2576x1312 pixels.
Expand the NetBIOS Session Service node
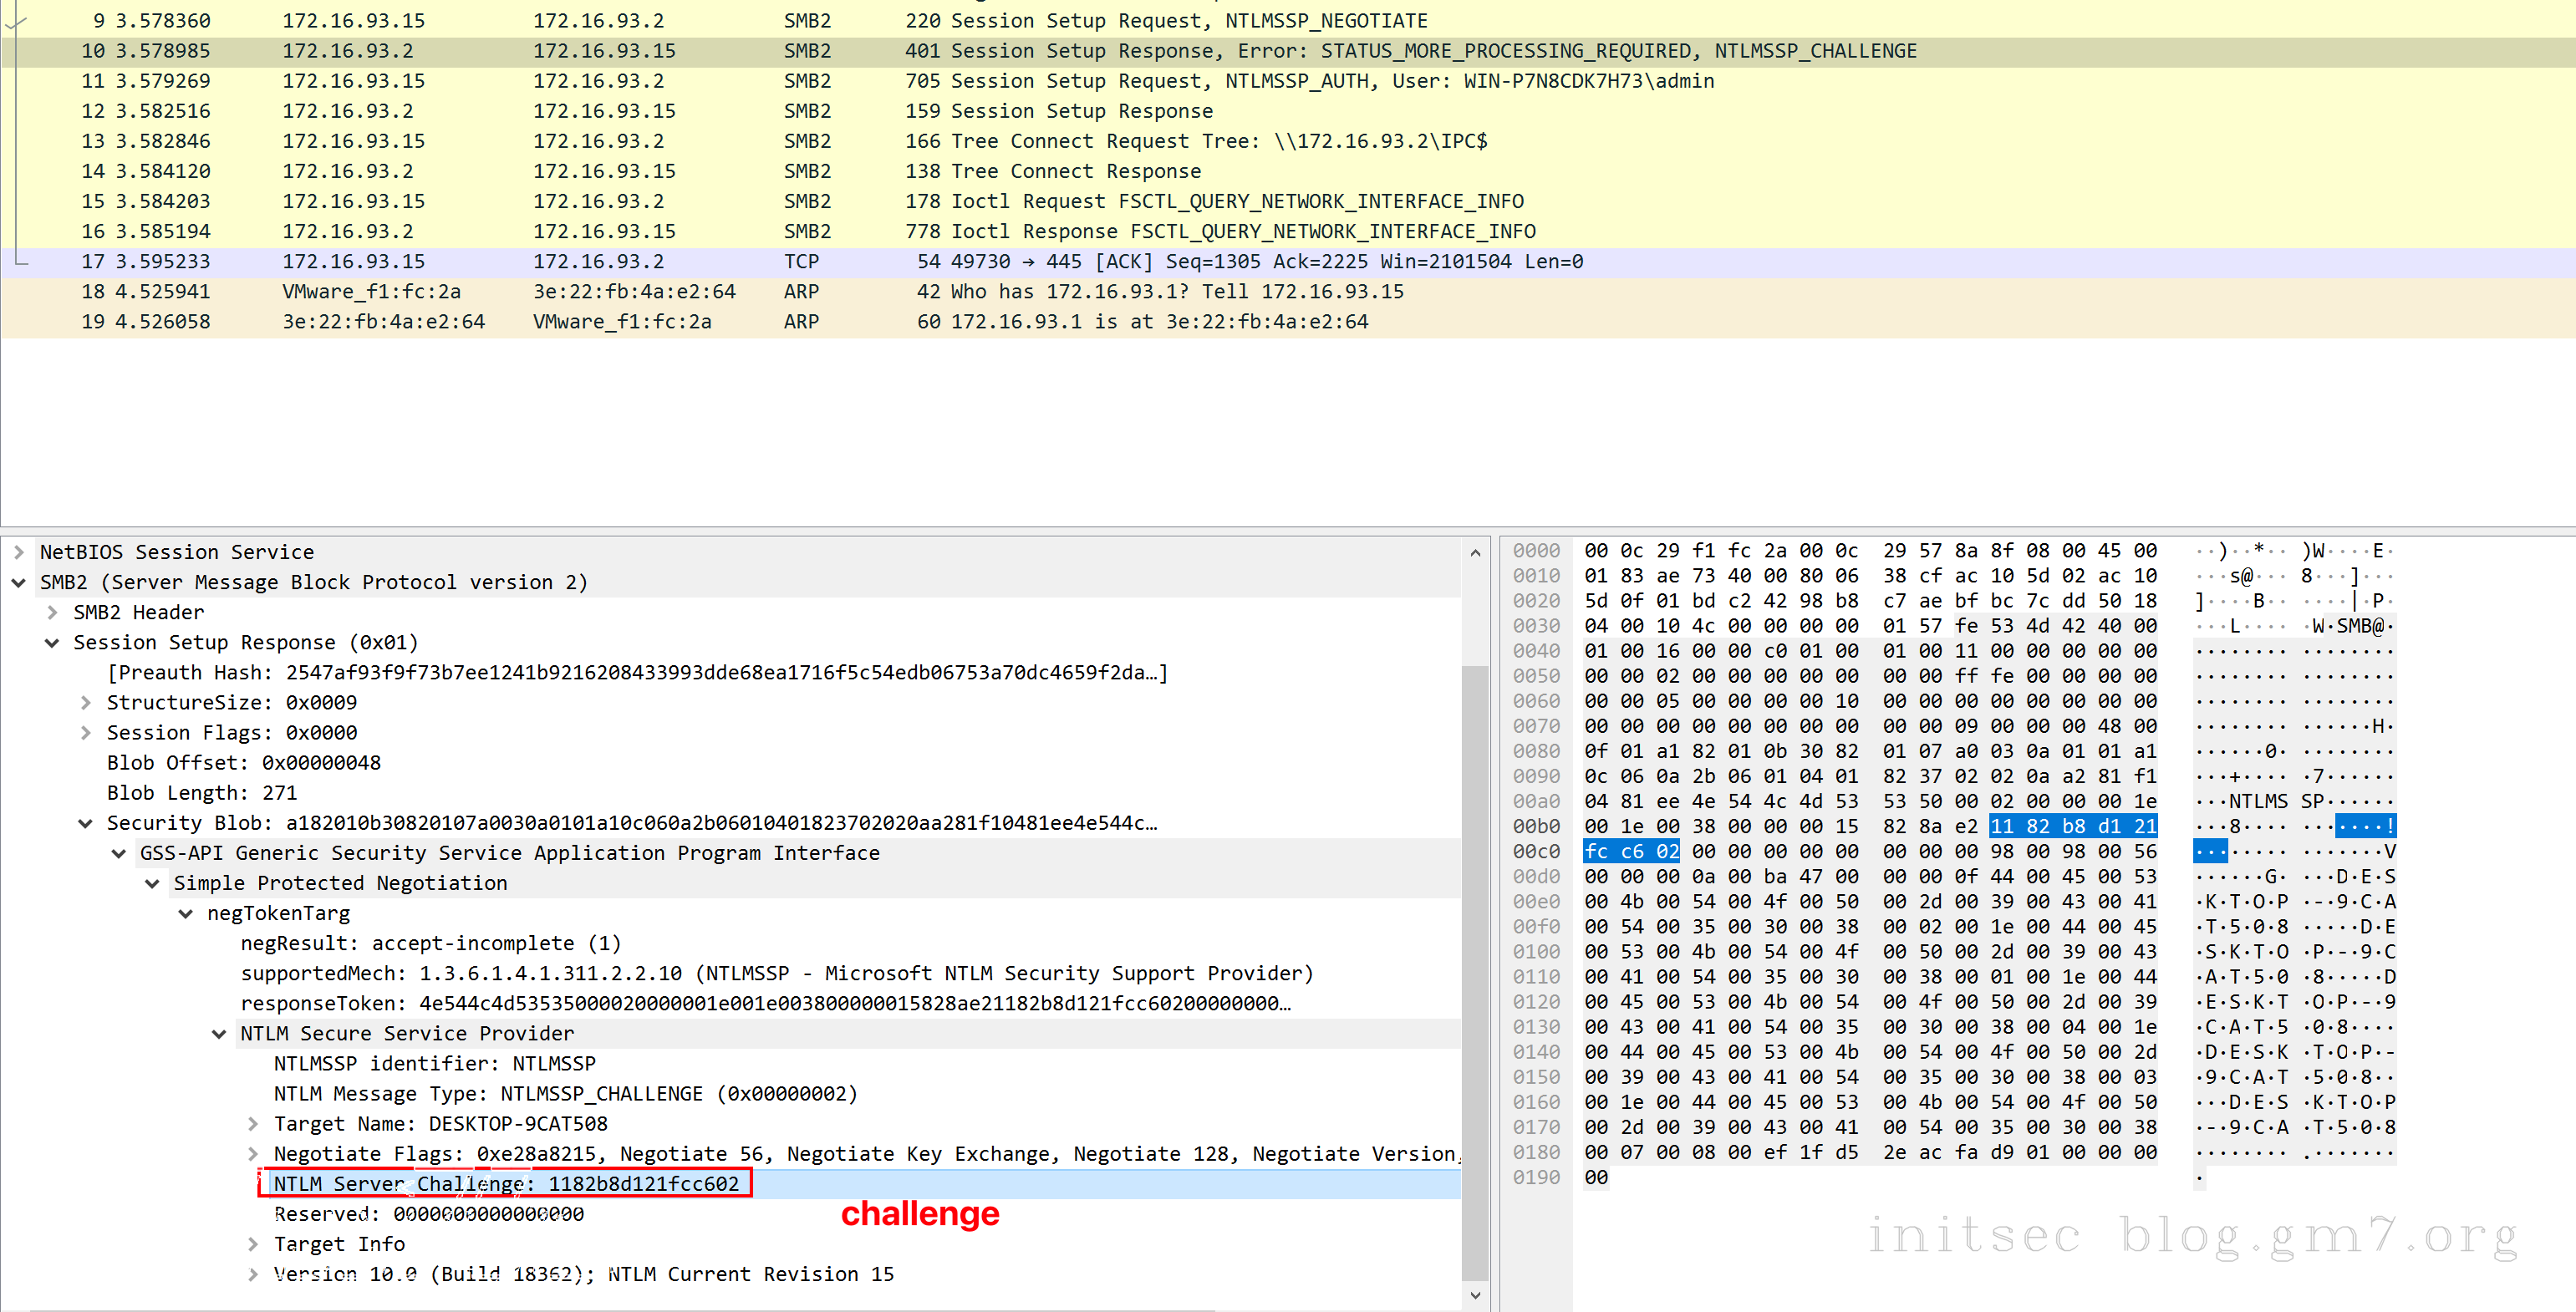[x=18, y=552]
